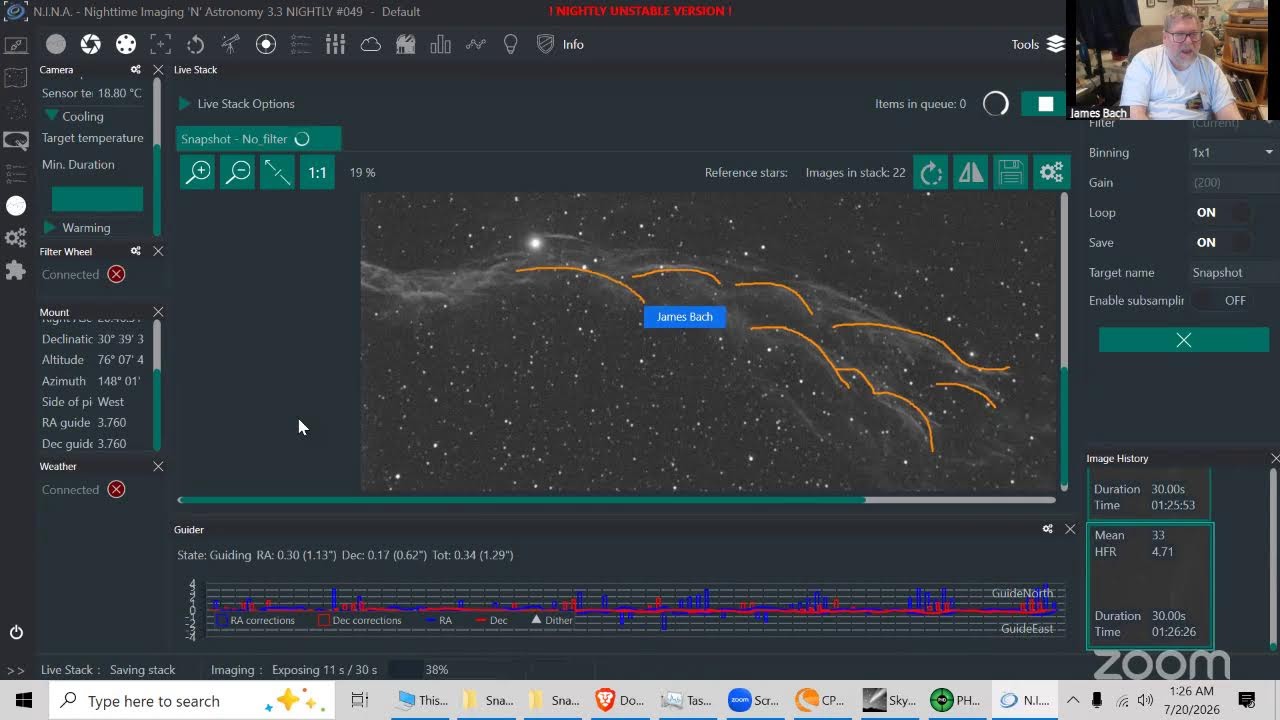Open the Filter Wheel panel settings gears
1280x720 pixels.
(135, 251)
